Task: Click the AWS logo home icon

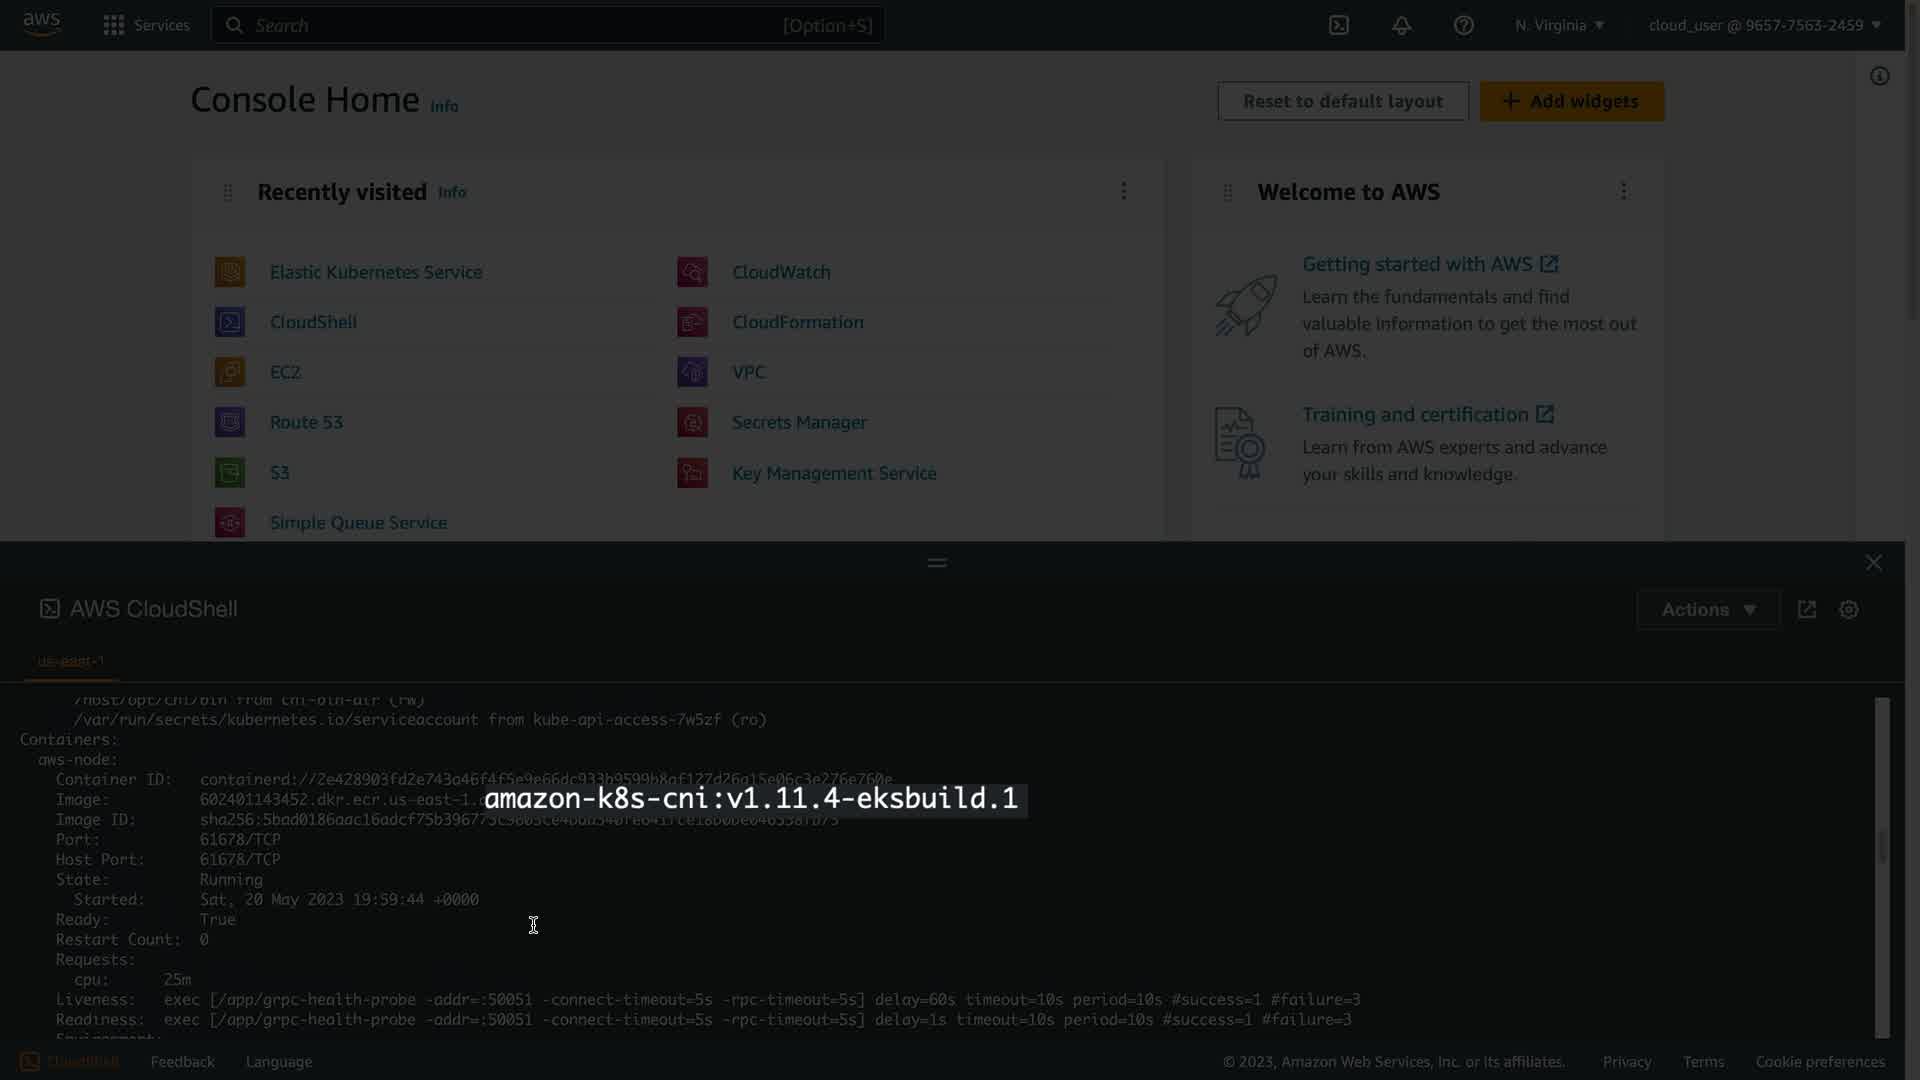Action: [x=41, y=24]
